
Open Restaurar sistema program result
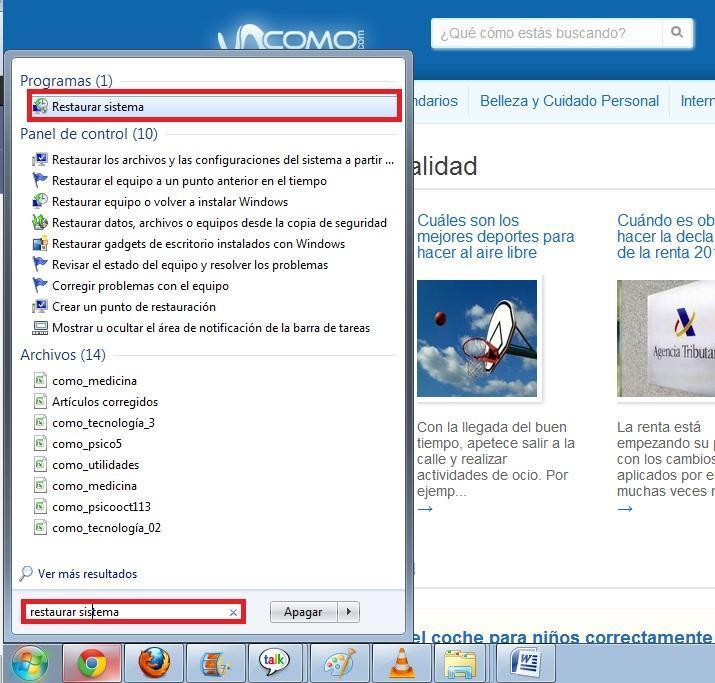click(98, 107)
